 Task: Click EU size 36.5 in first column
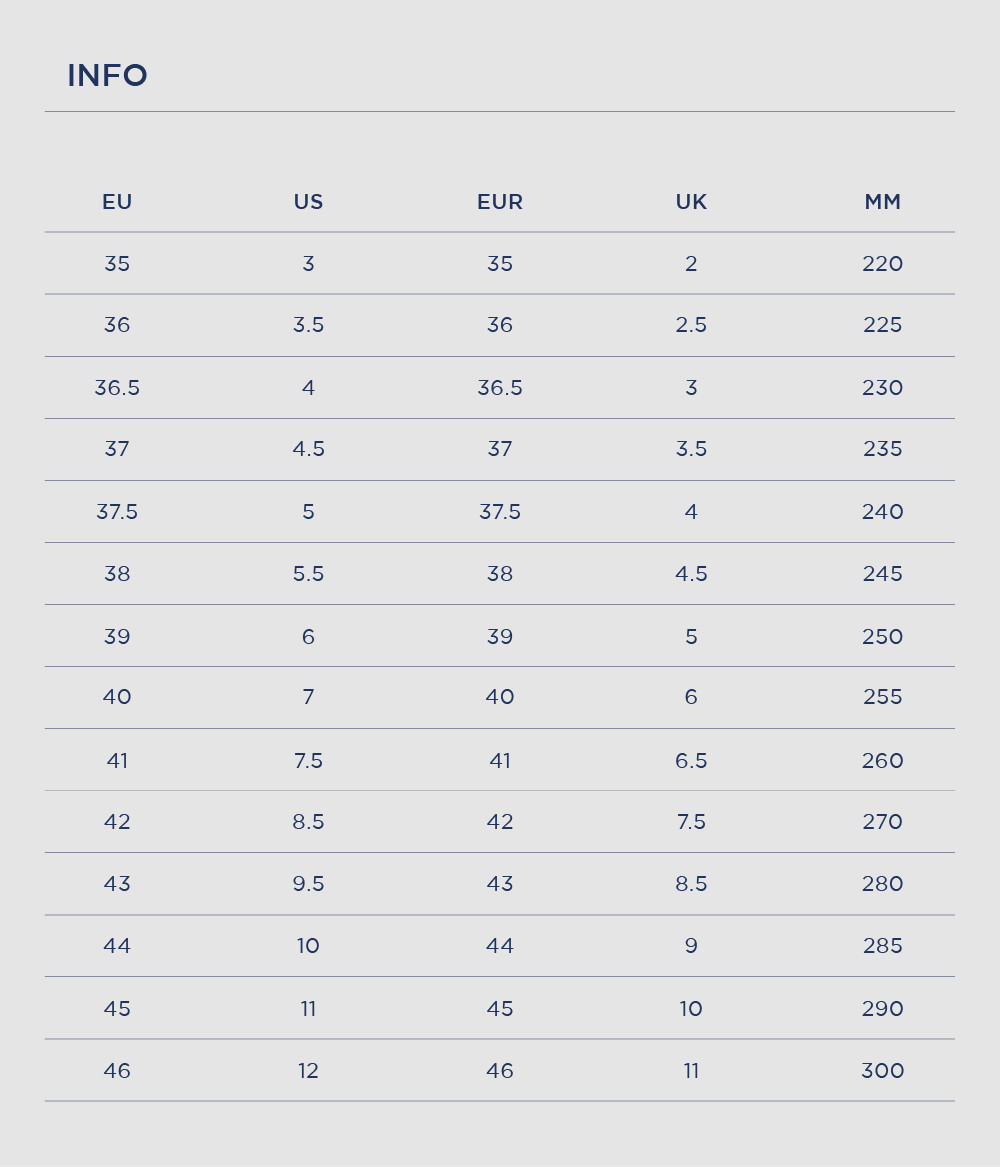click(x=117, y=388)
